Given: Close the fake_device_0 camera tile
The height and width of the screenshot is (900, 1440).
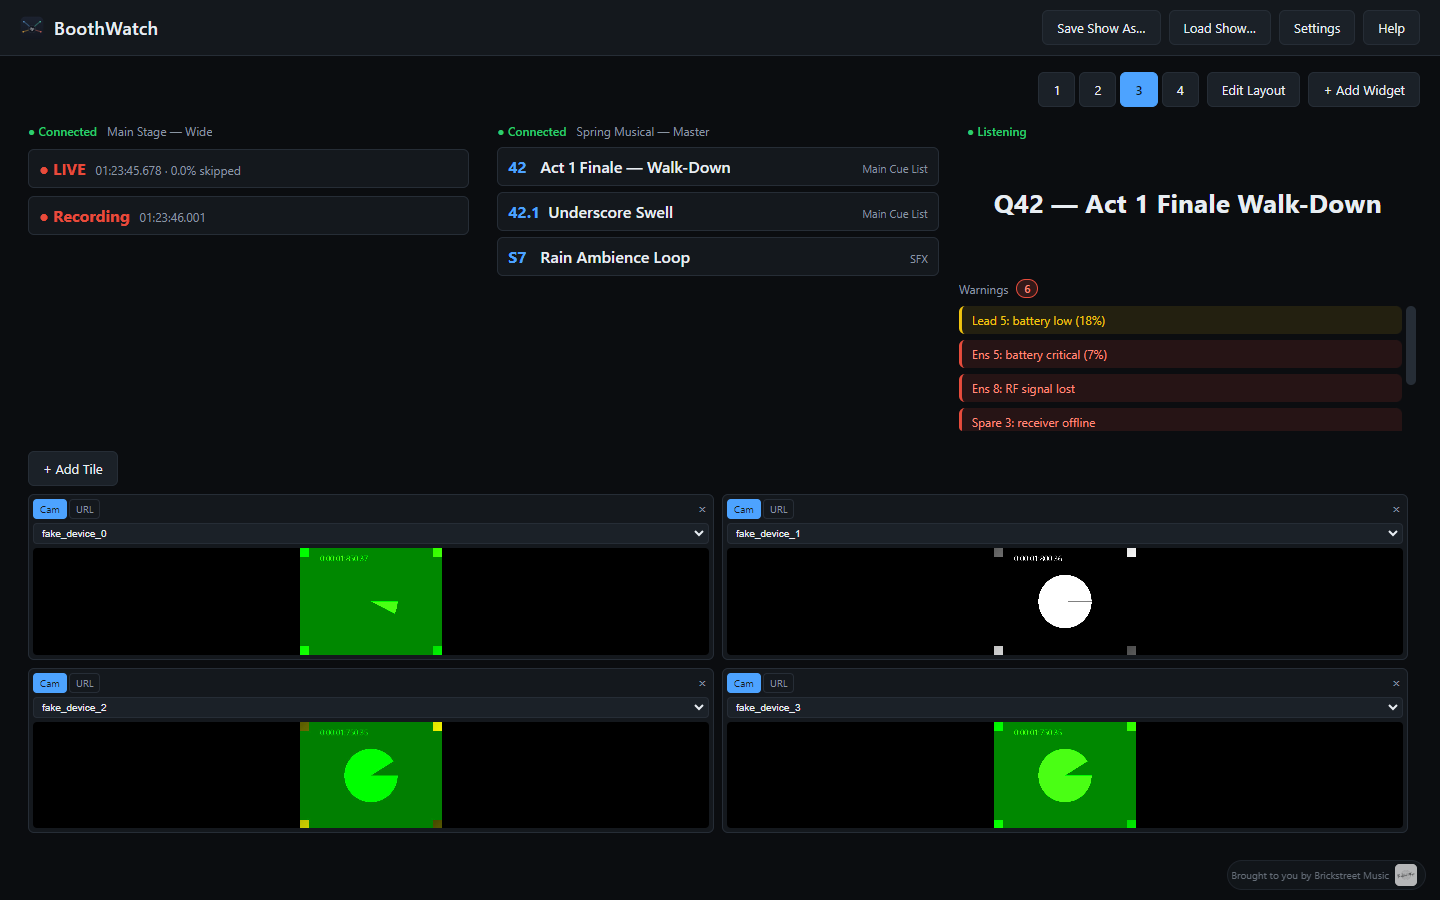Looking at the screenshot, I should point(702,510).
